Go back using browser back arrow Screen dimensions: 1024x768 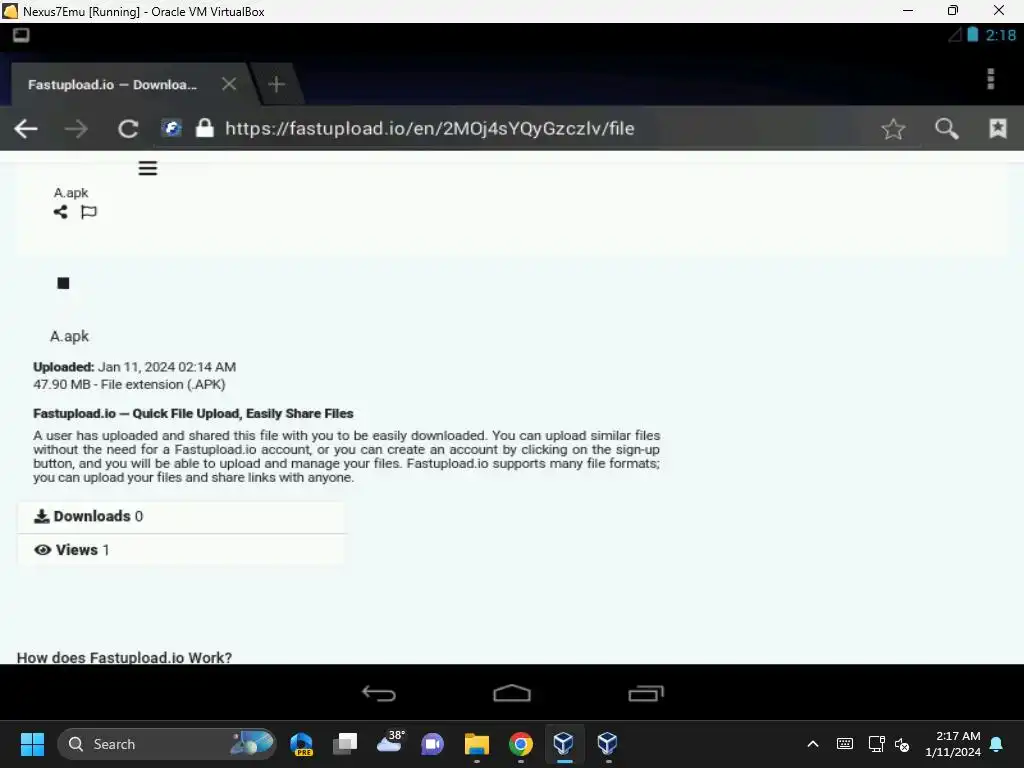click(26, 129)
